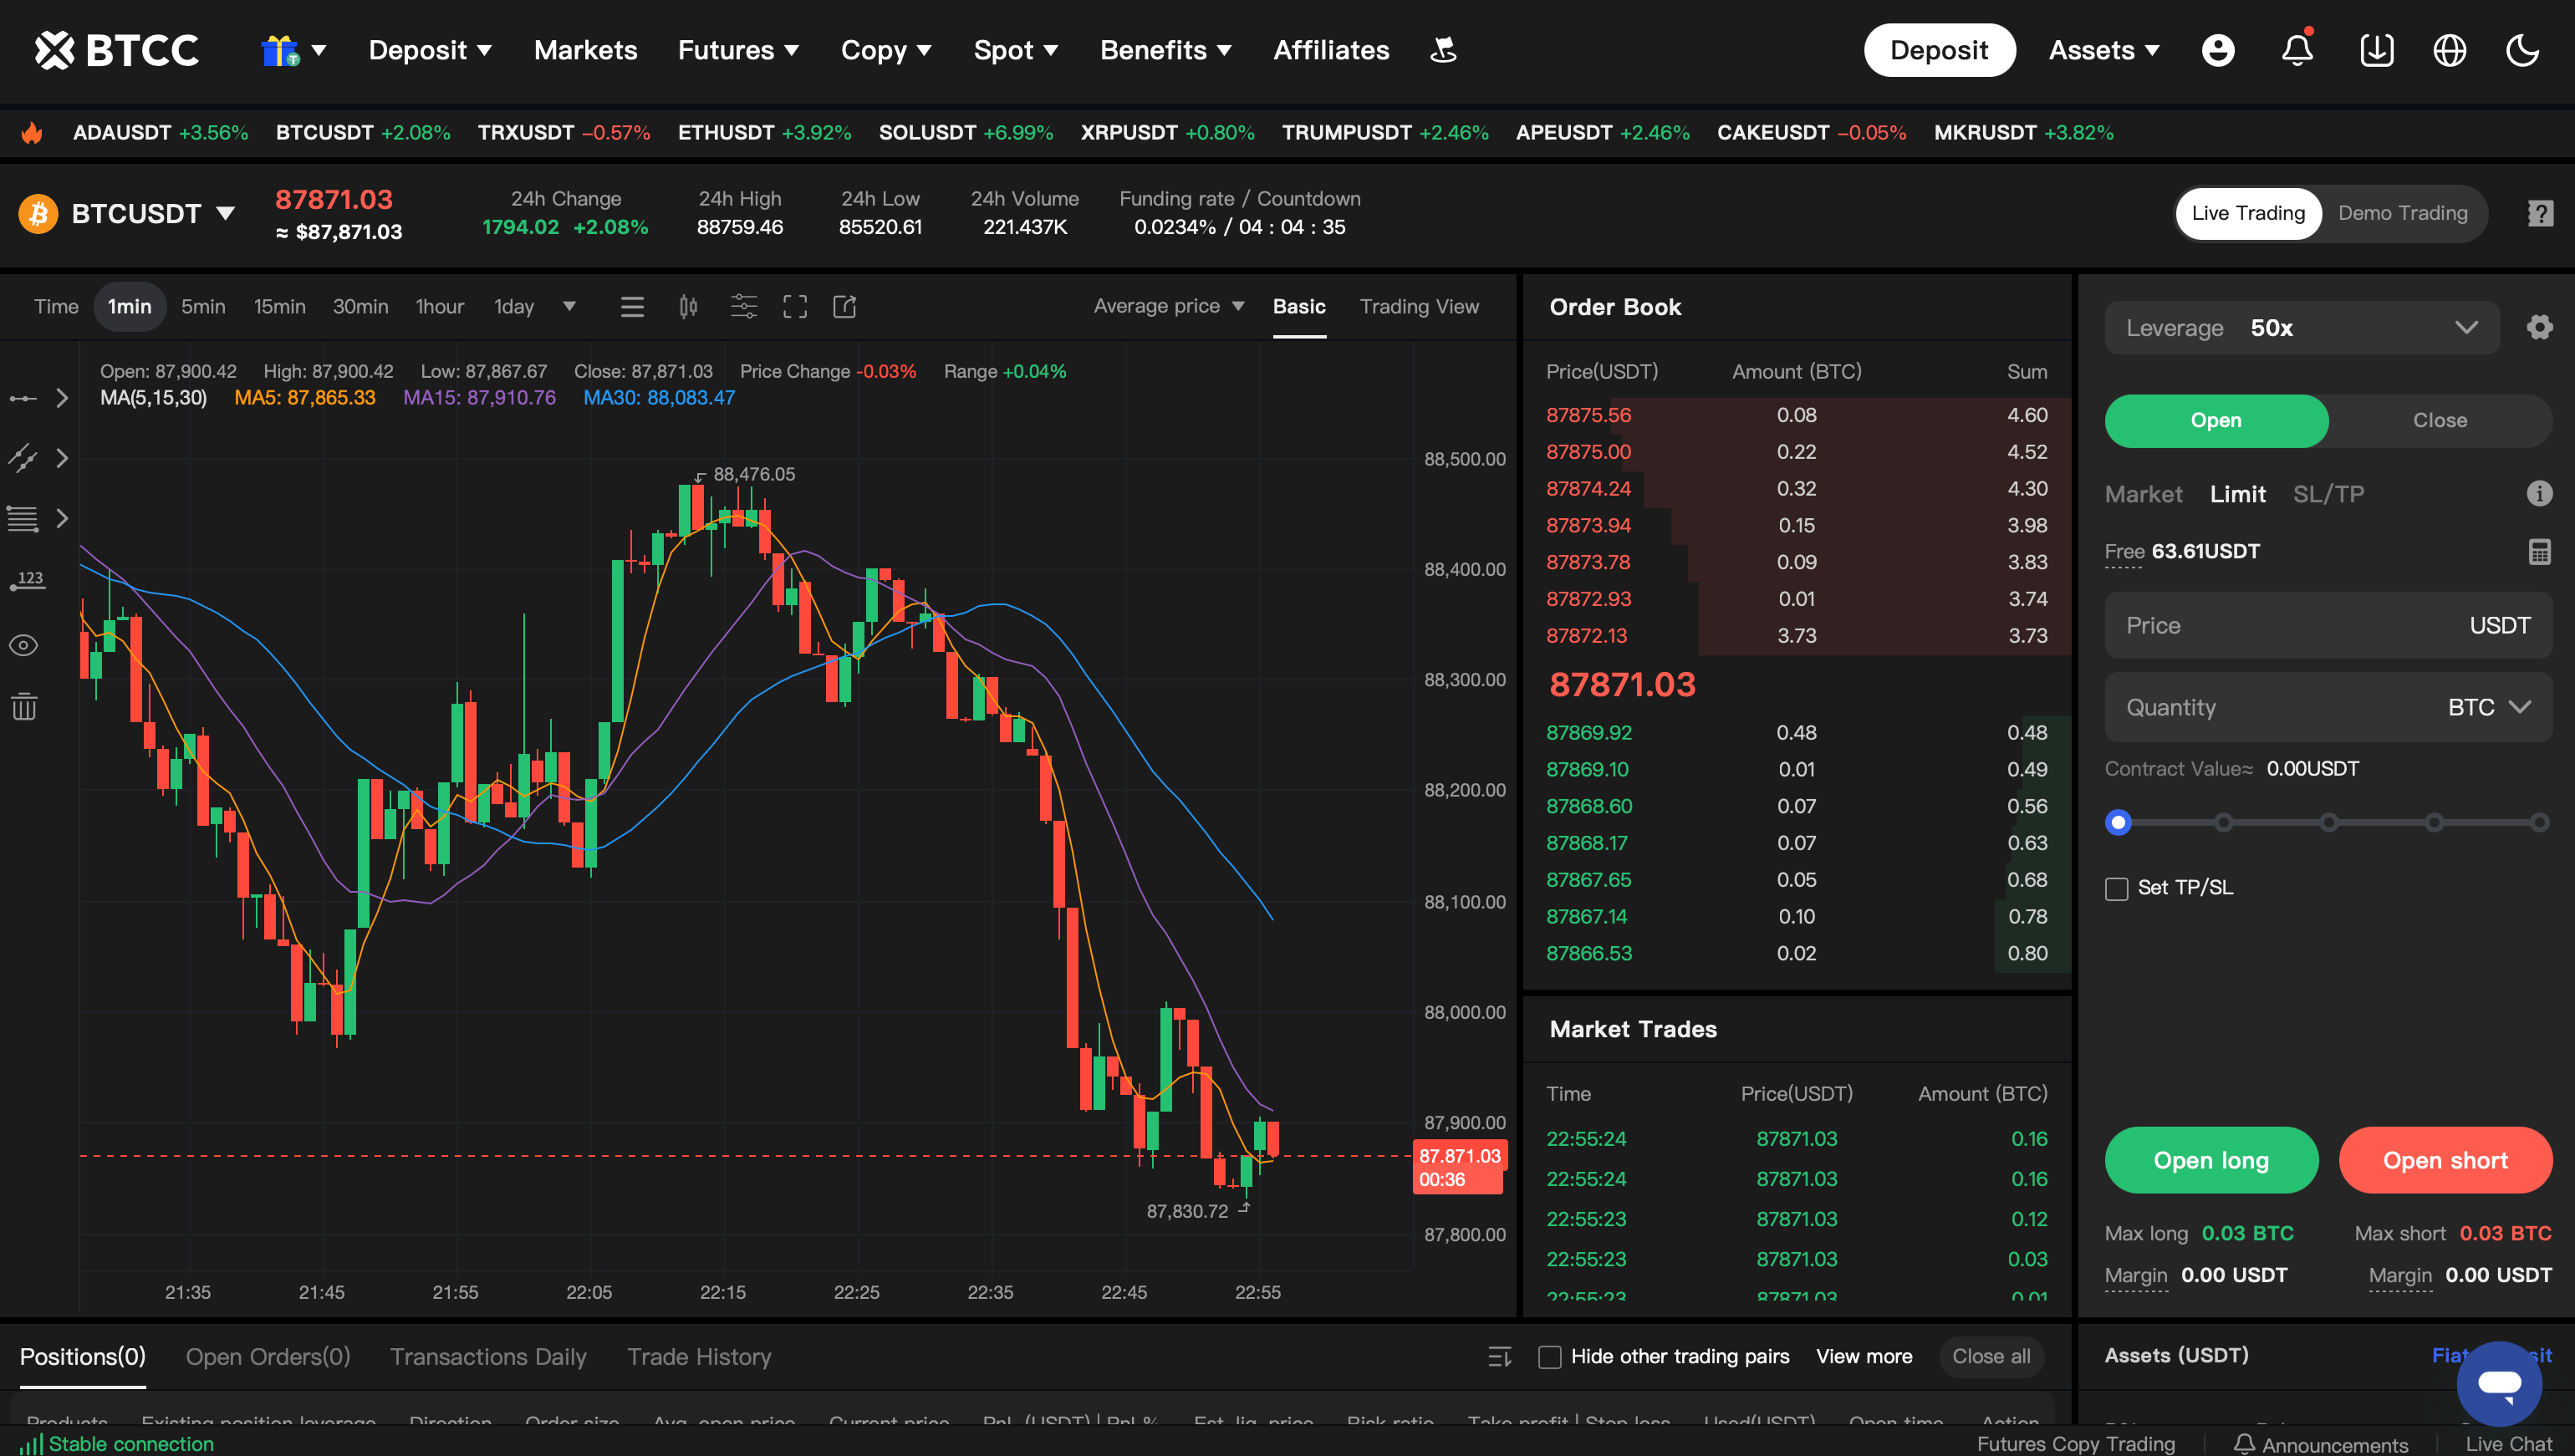
Task: Click the app download icon
Action: click(x=2376, y=50)
